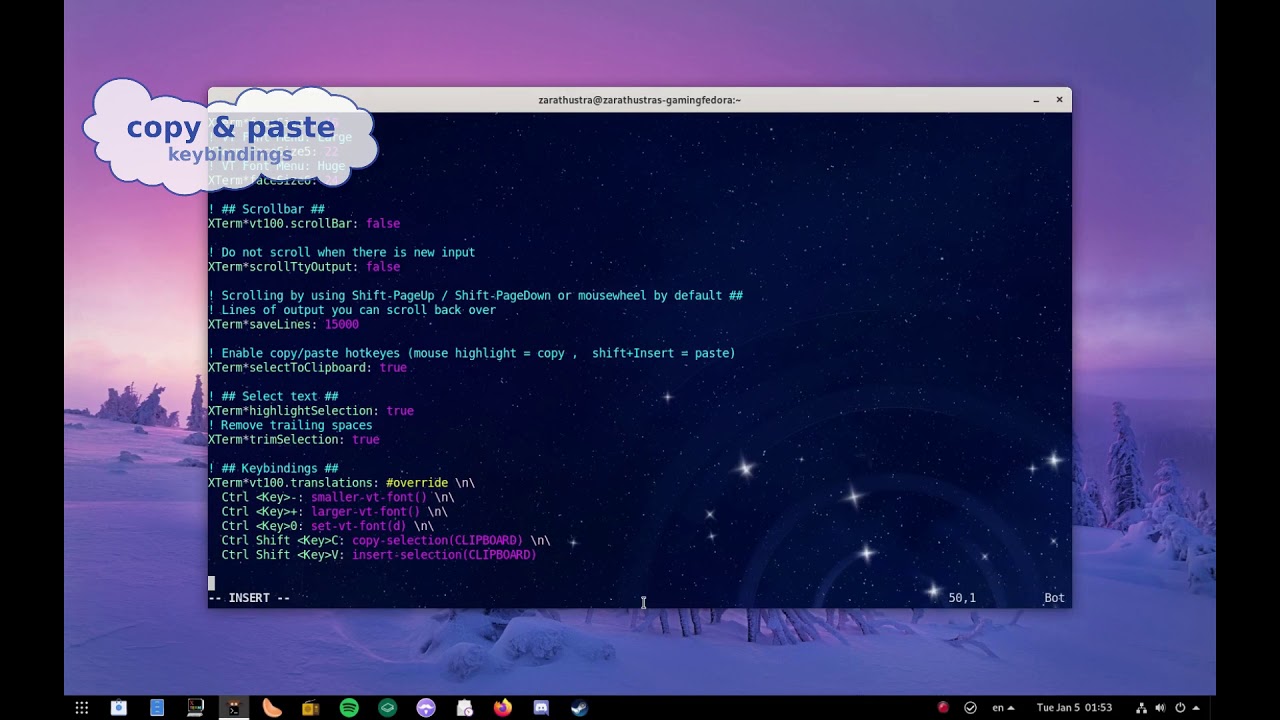
Task: Click the terminal title 'zarathustra@zarathustras-gamingfedora:~'
Action: tap(639, 100)
